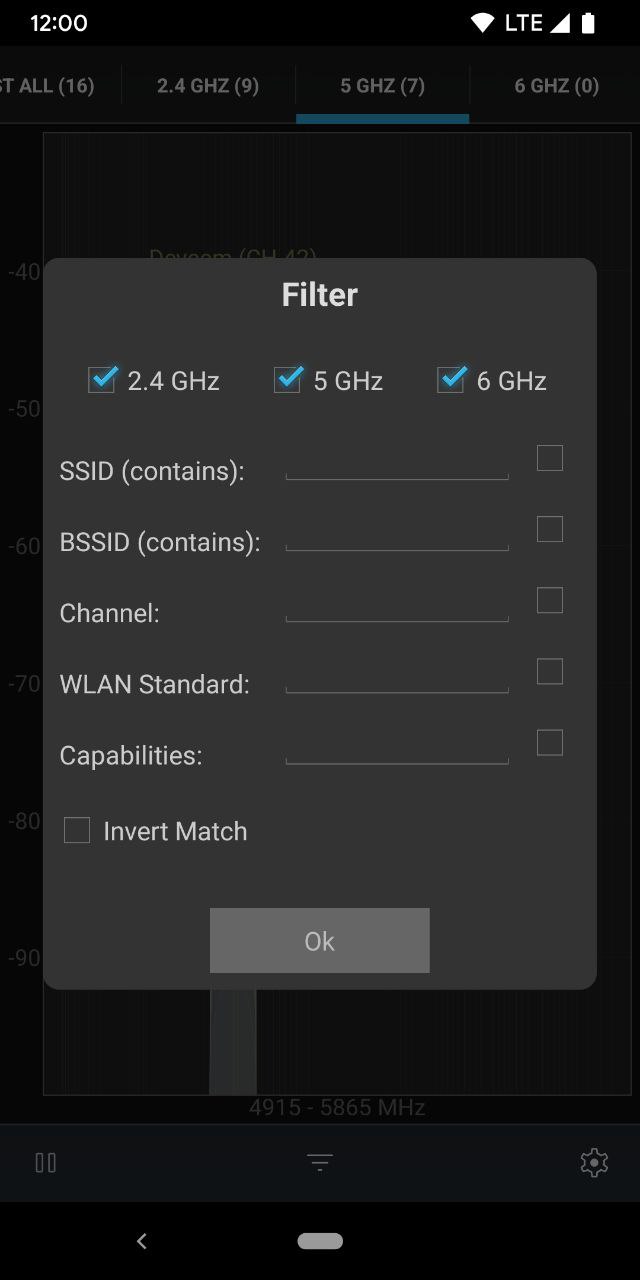The width and height of the screenshot is (640, 1280).
Task: Uncheck the 5 GHz checkbox
Action: click(x=288, y=380)
